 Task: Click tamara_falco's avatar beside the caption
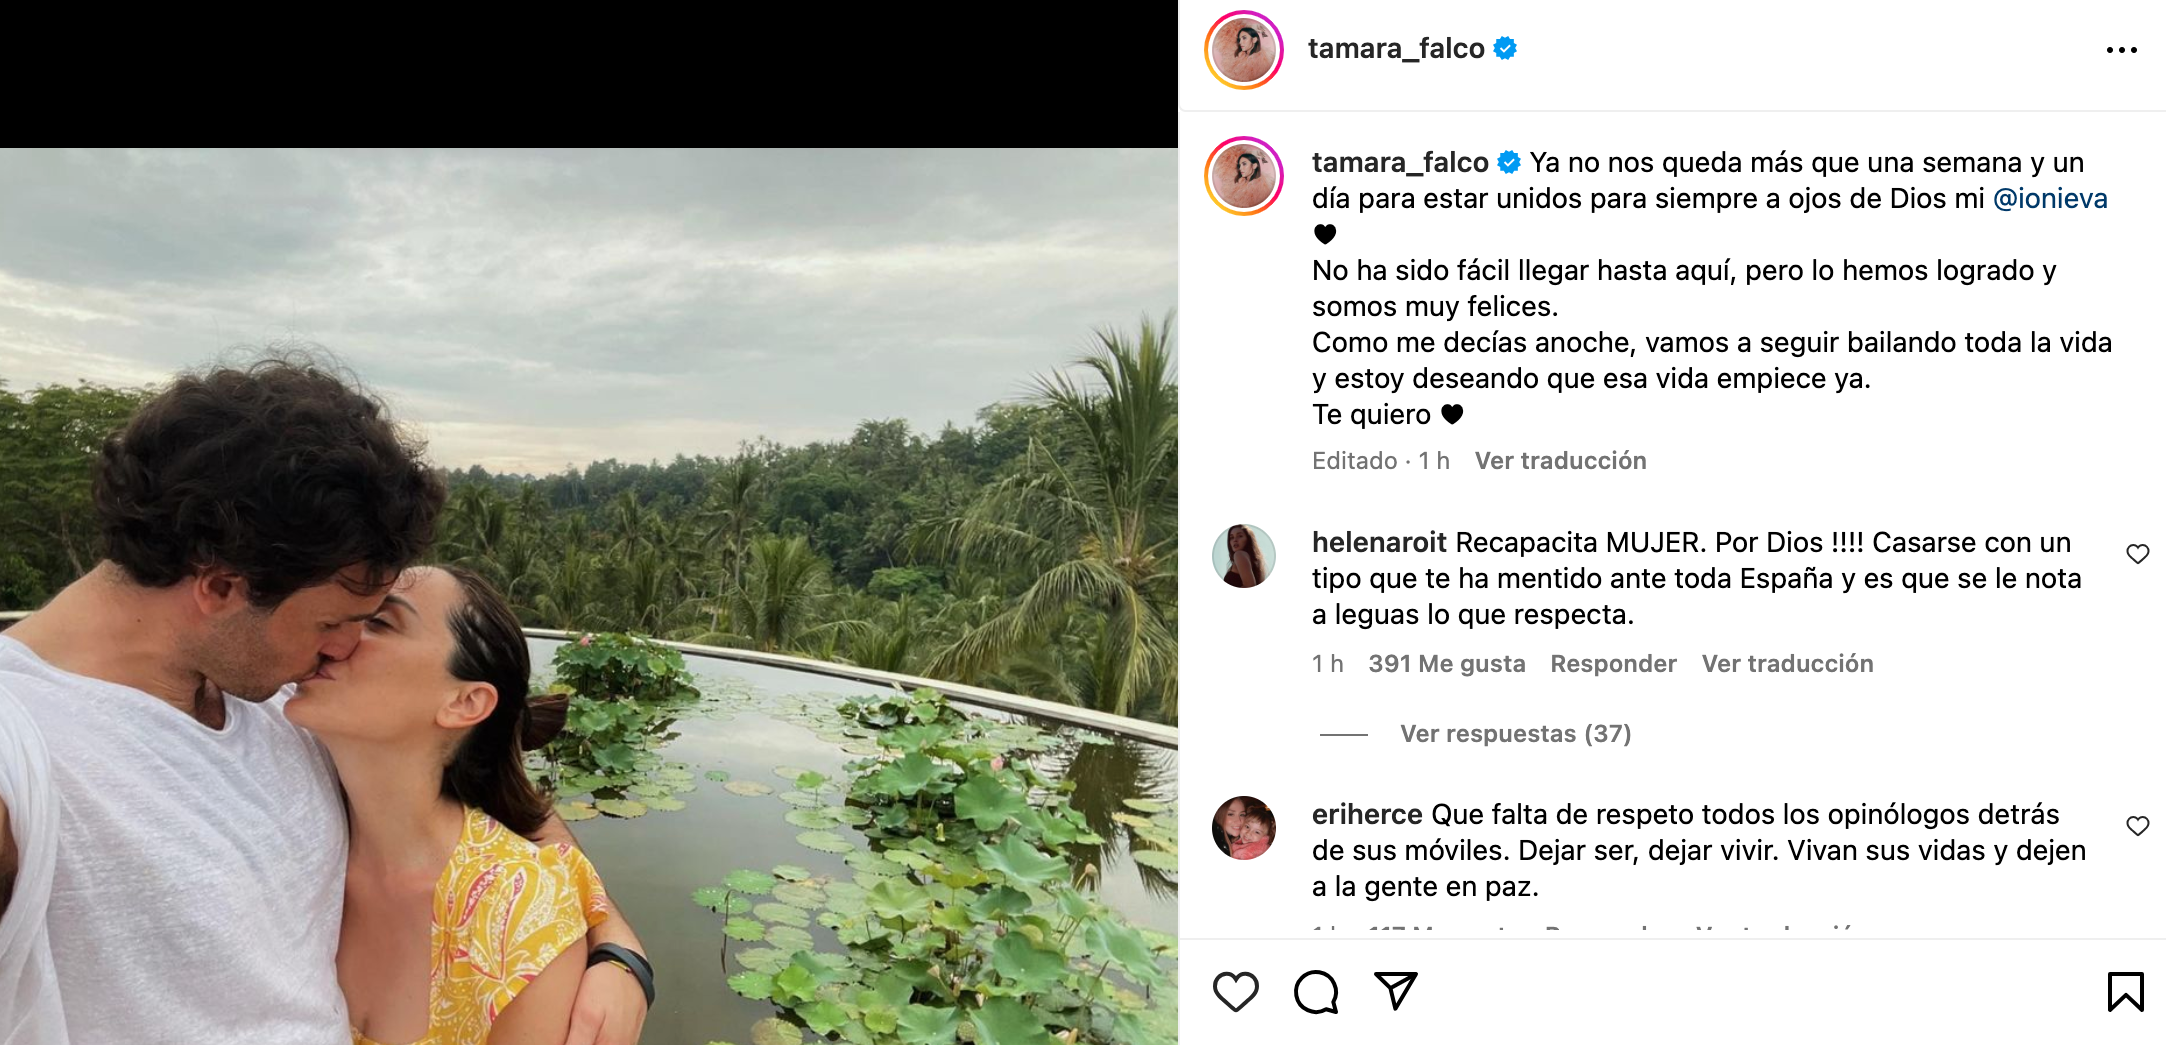coord(1244,176)
